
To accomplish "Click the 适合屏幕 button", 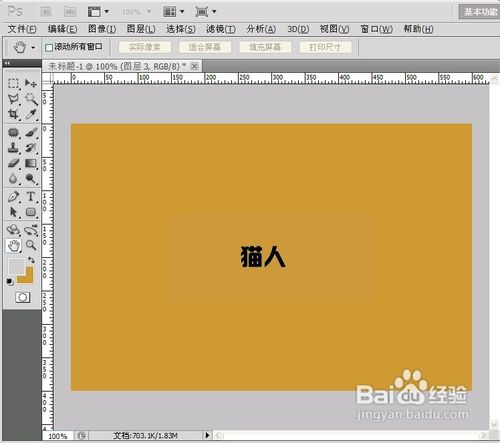I will [x=205, y=47].
